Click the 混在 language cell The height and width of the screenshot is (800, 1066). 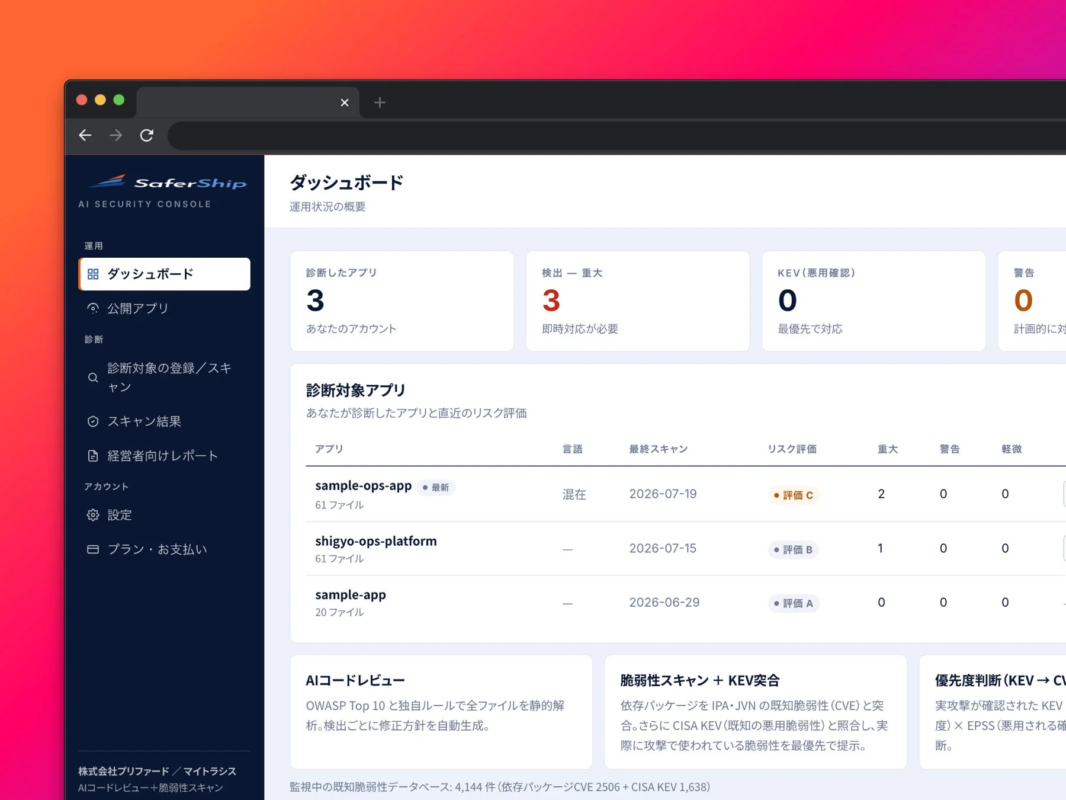(574, 494)
